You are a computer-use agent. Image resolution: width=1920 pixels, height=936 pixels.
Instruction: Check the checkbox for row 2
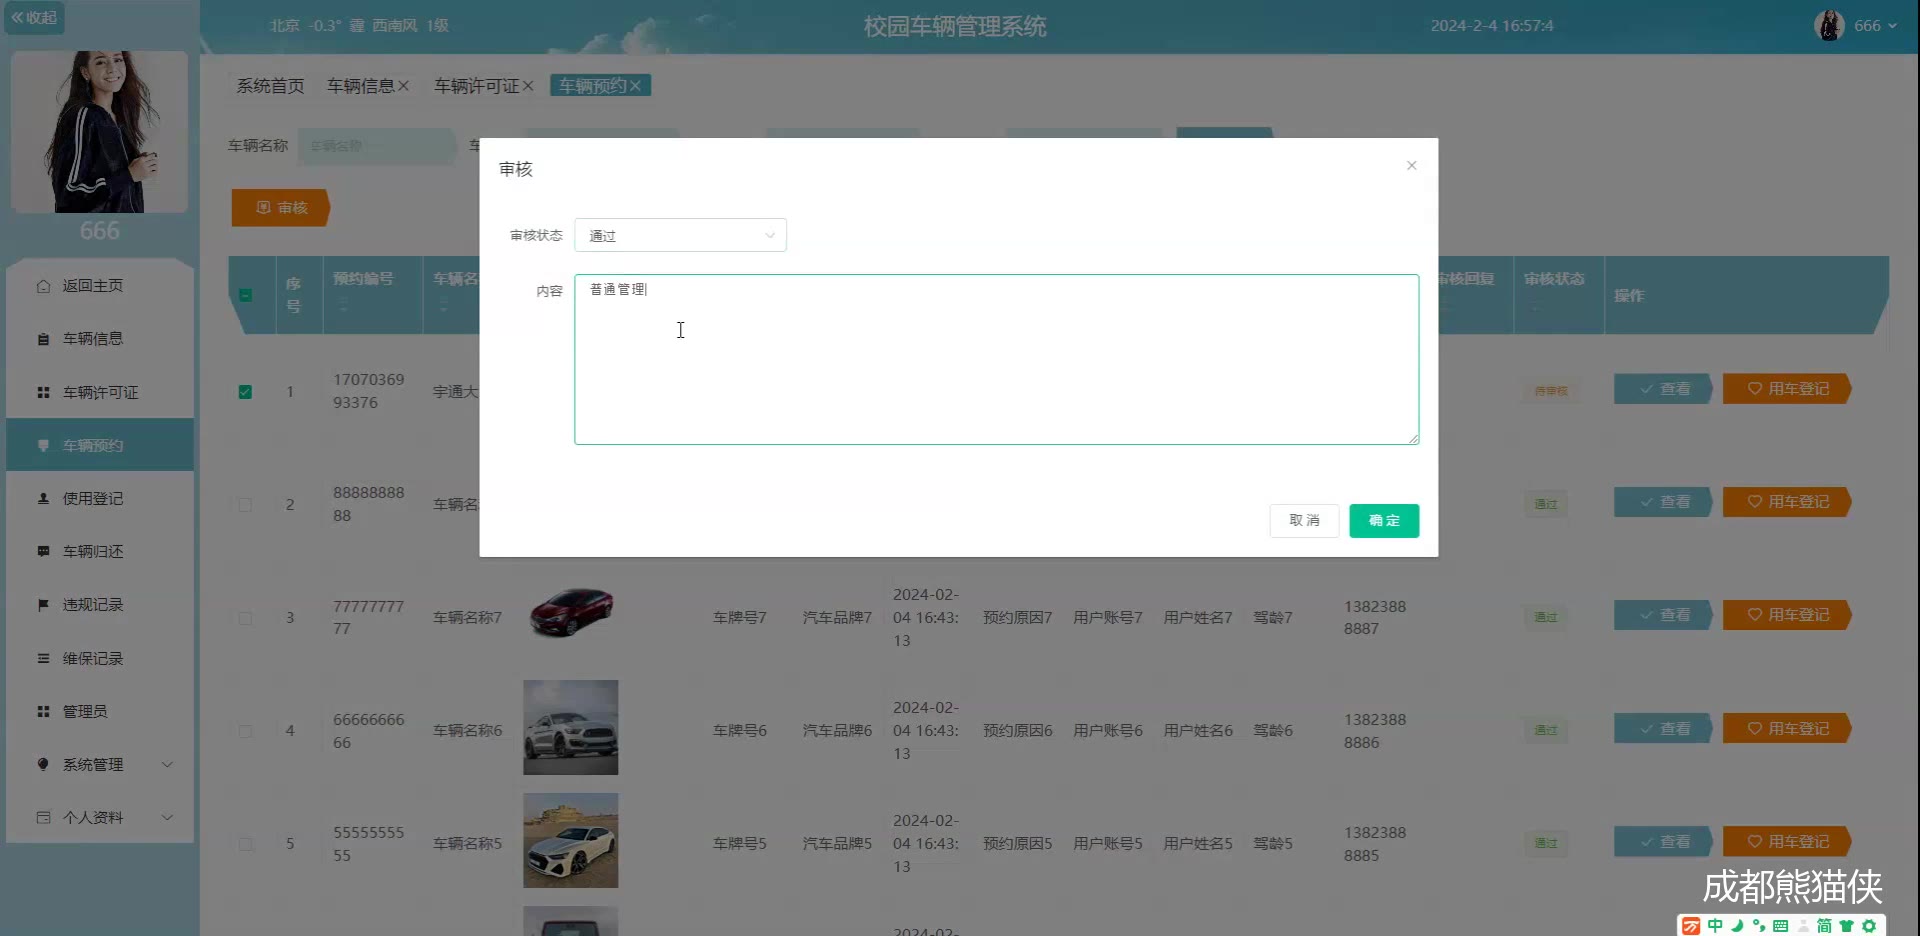pyautogui.click(x=245, y=505)
